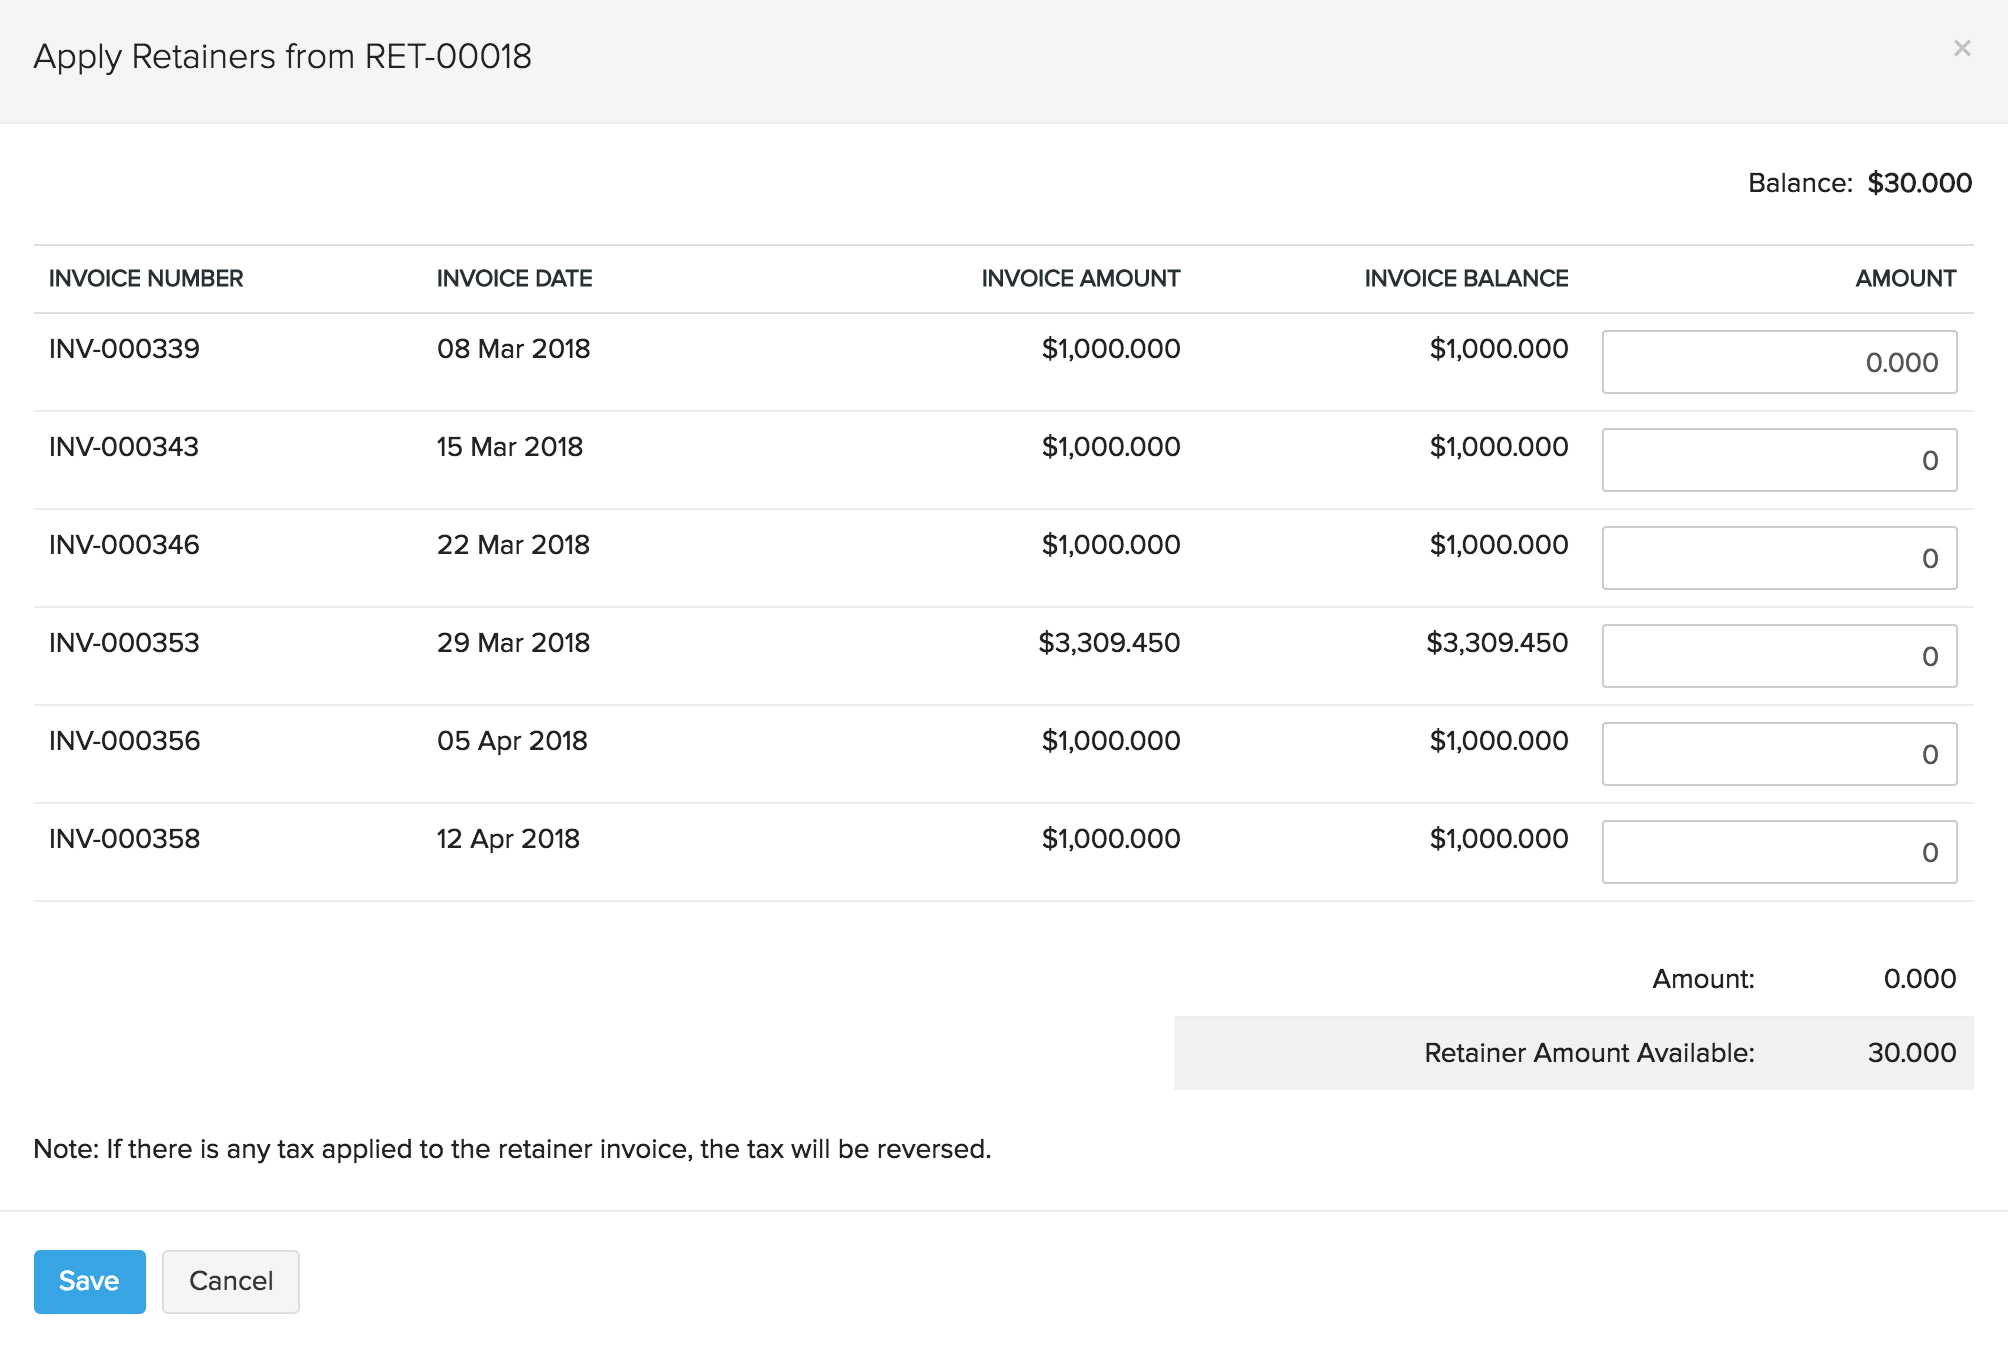Close the Apply Retainers dialog

point(1962,48)
